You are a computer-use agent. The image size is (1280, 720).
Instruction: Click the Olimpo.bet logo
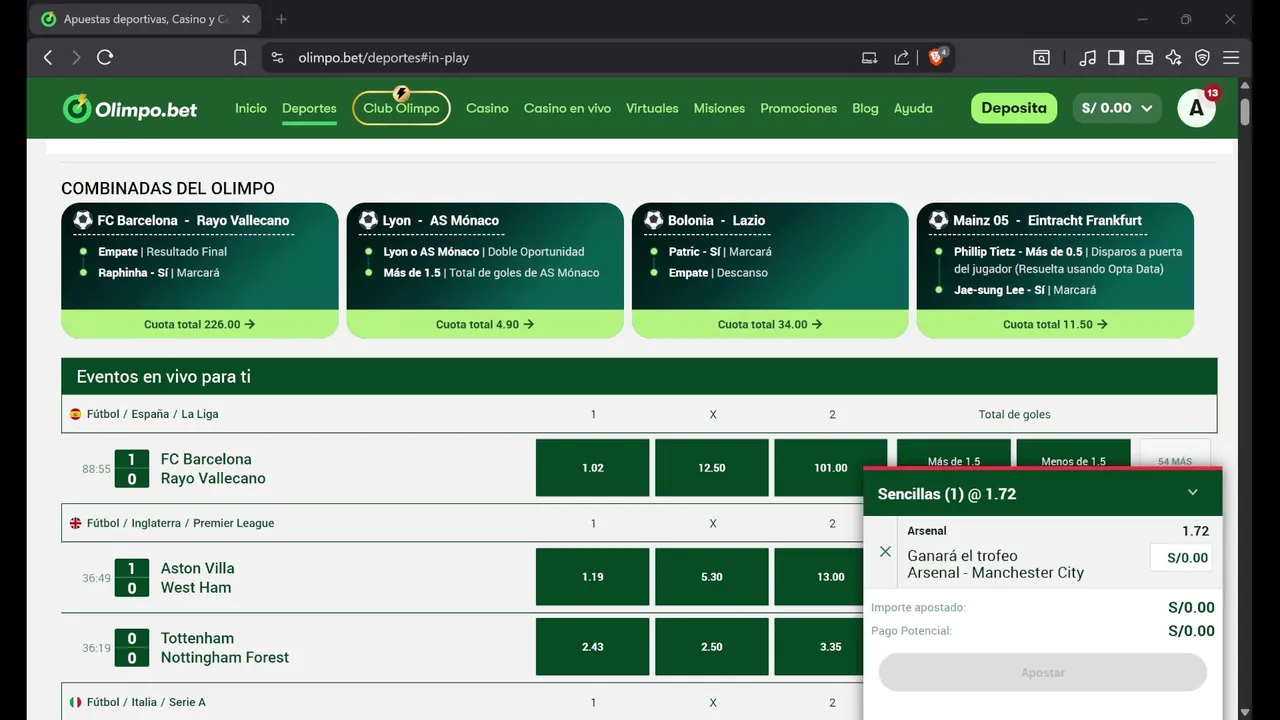pyautogui.click(x=130, y=109)
